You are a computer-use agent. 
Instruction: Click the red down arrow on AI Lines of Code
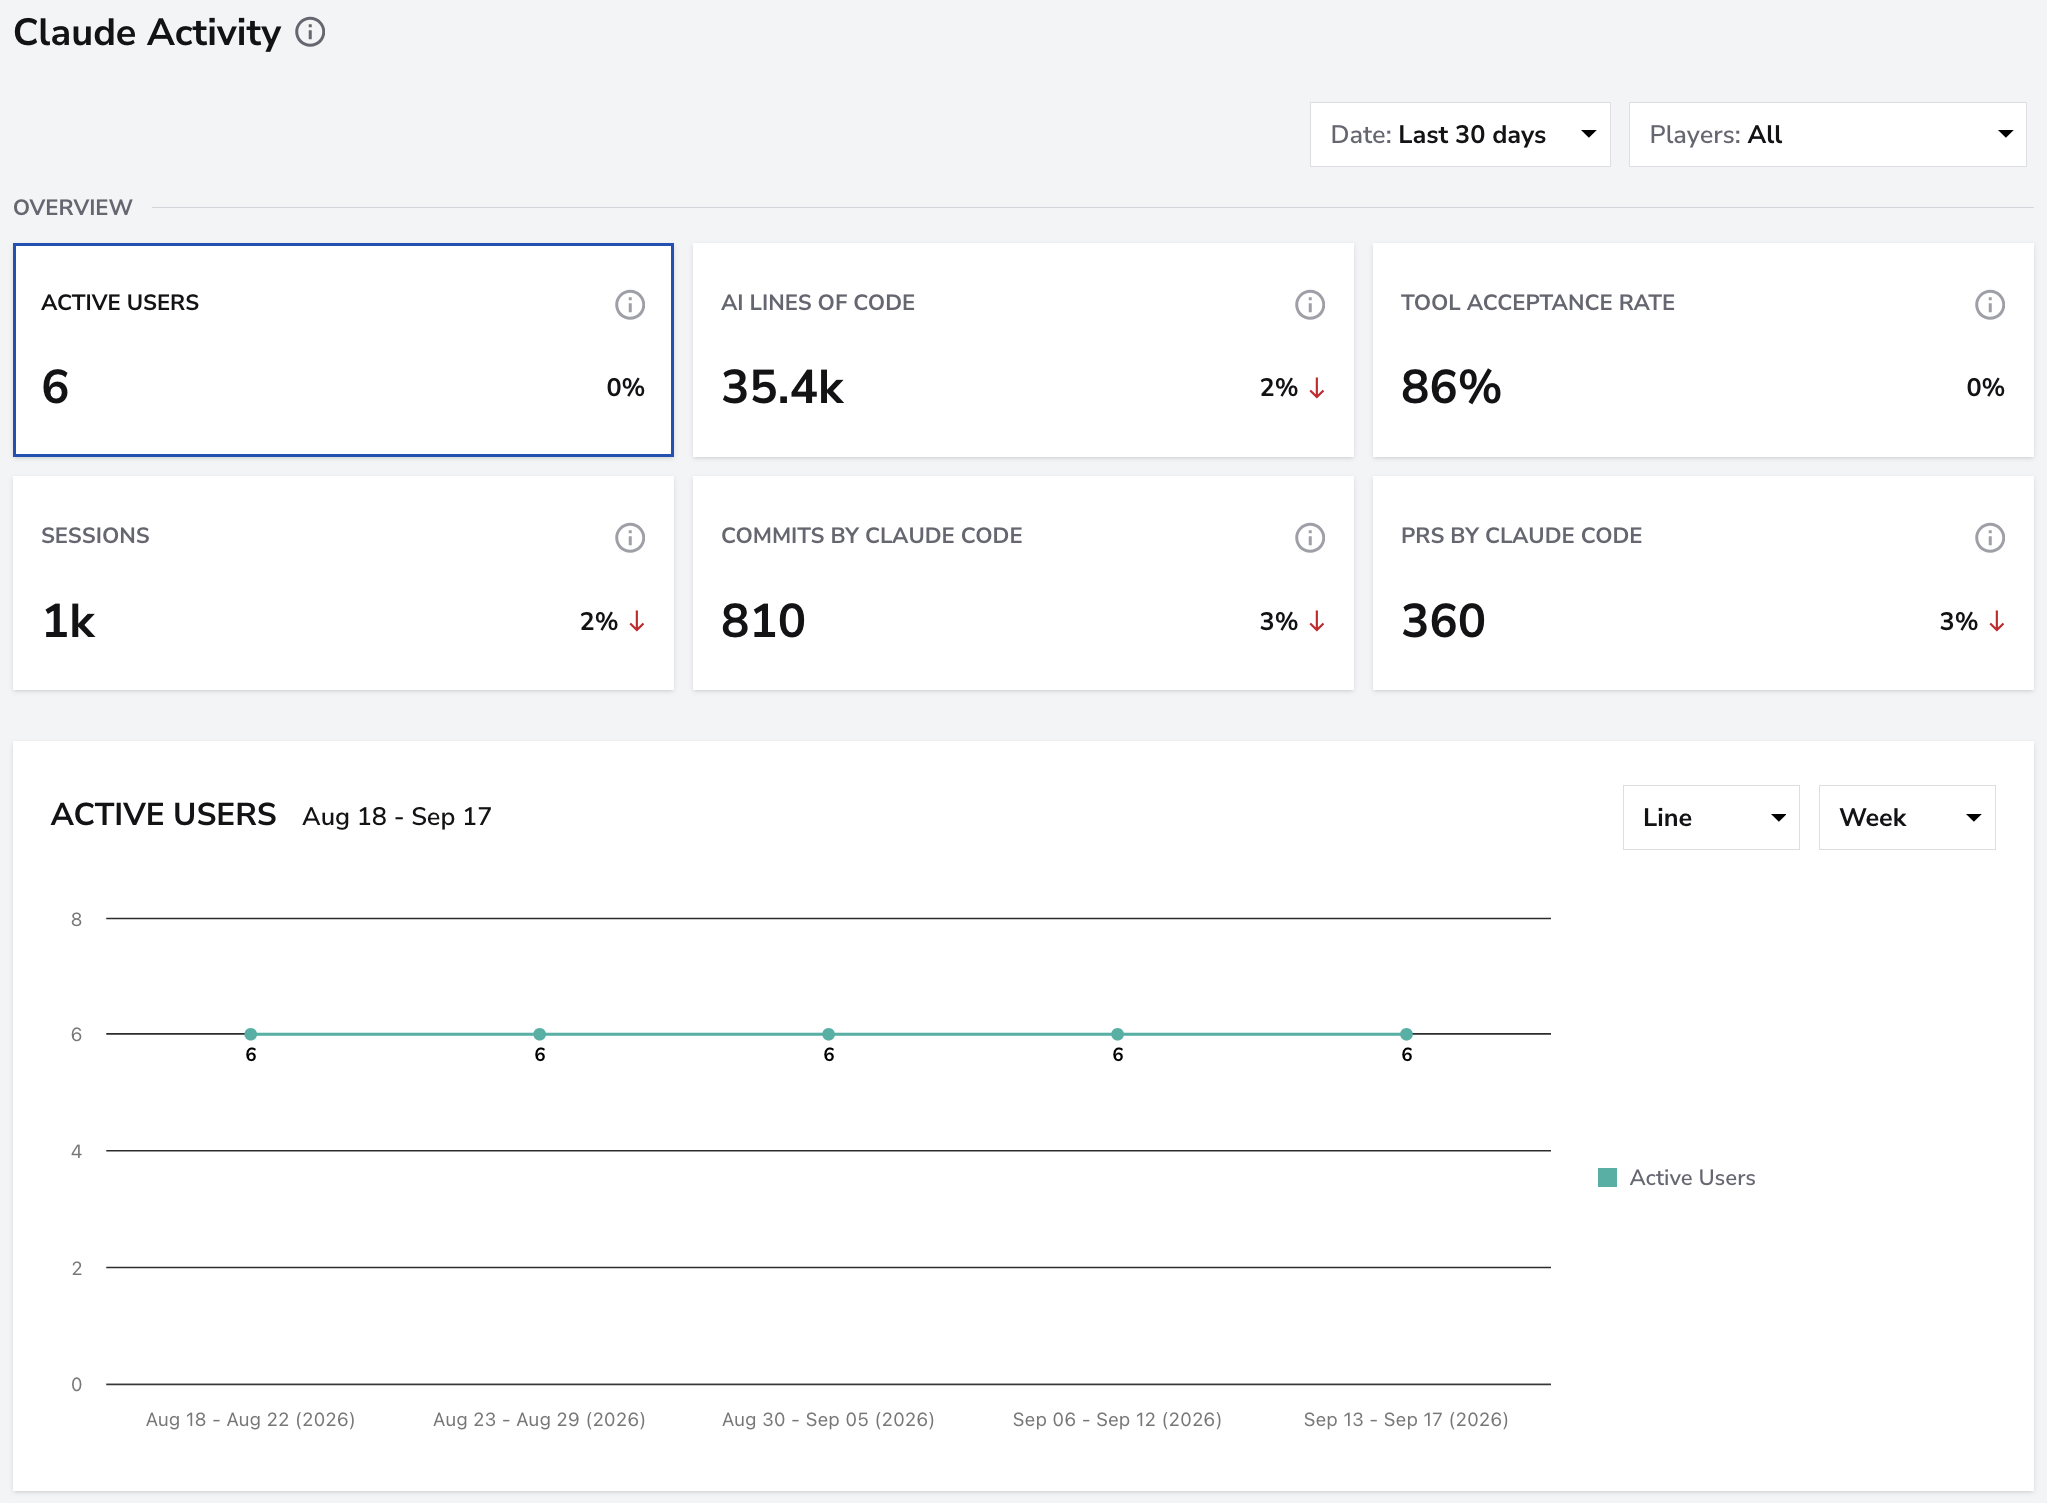tap(1317, 388)
